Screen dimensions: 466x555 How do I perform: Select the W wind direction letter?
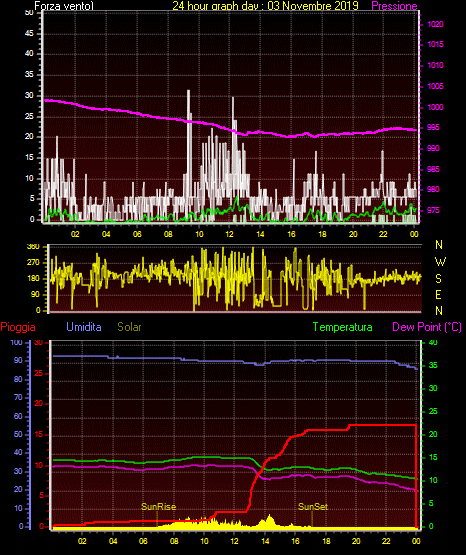[x=440, y=262]
